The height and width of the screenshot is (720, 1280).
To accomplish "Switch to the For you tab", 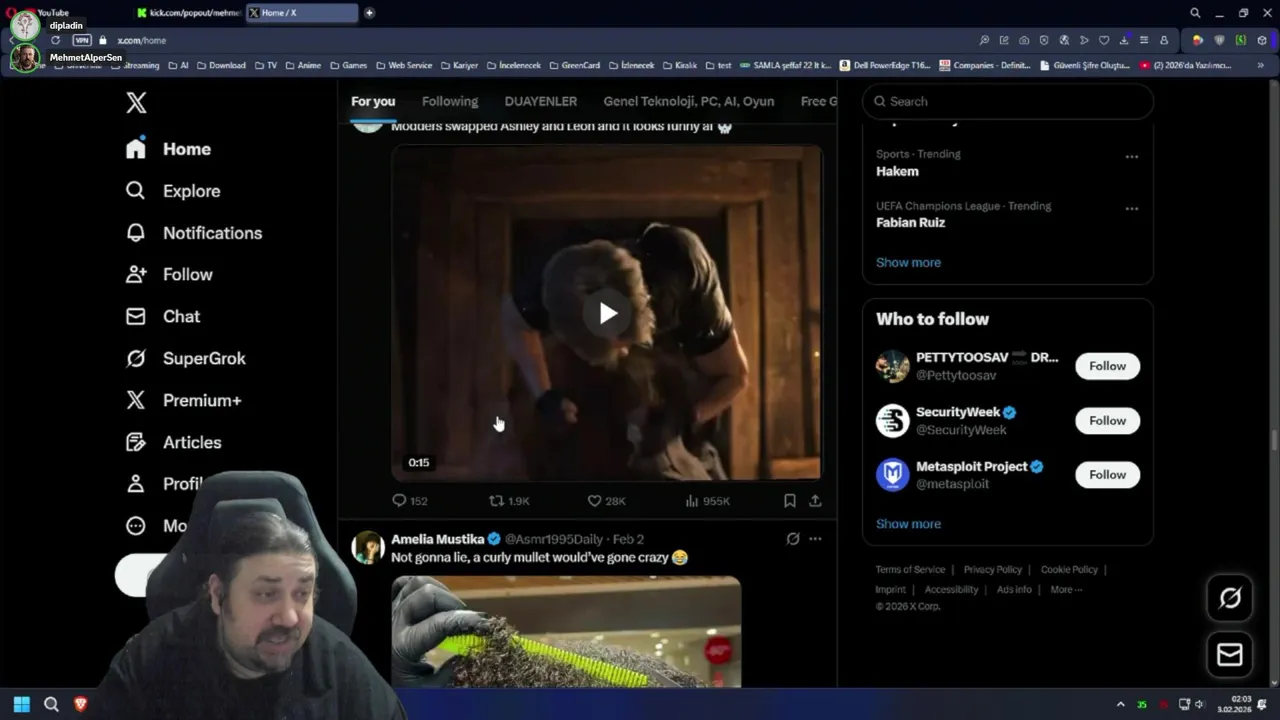I will 373,101.
